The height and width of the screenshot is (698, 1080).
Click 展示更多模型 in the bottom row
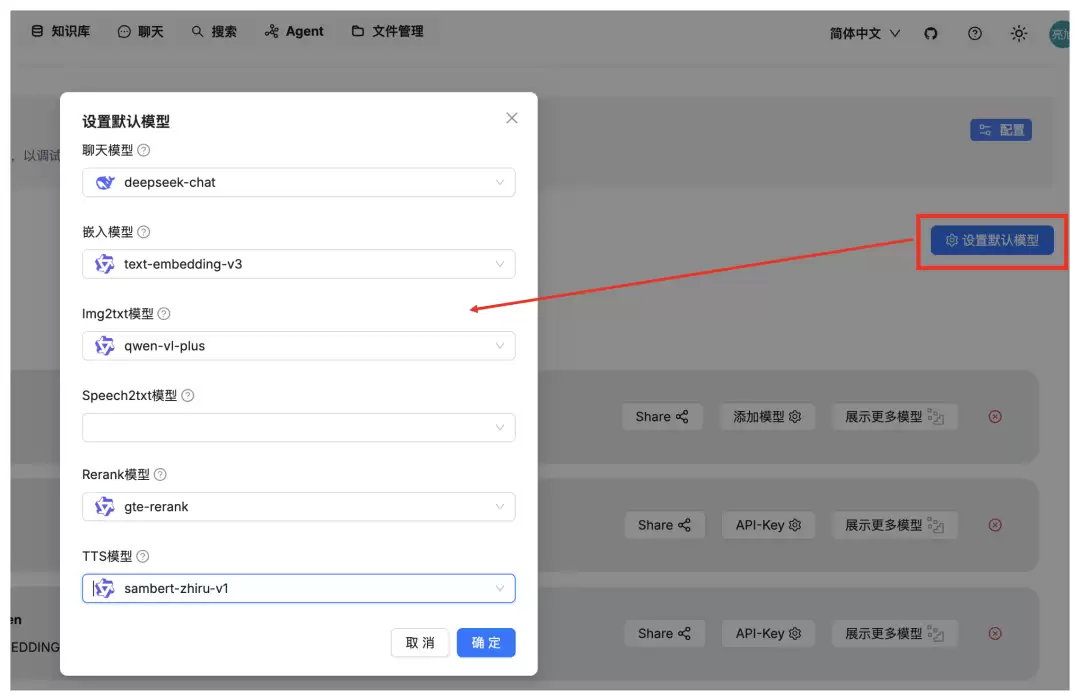[x=894, y=633]
